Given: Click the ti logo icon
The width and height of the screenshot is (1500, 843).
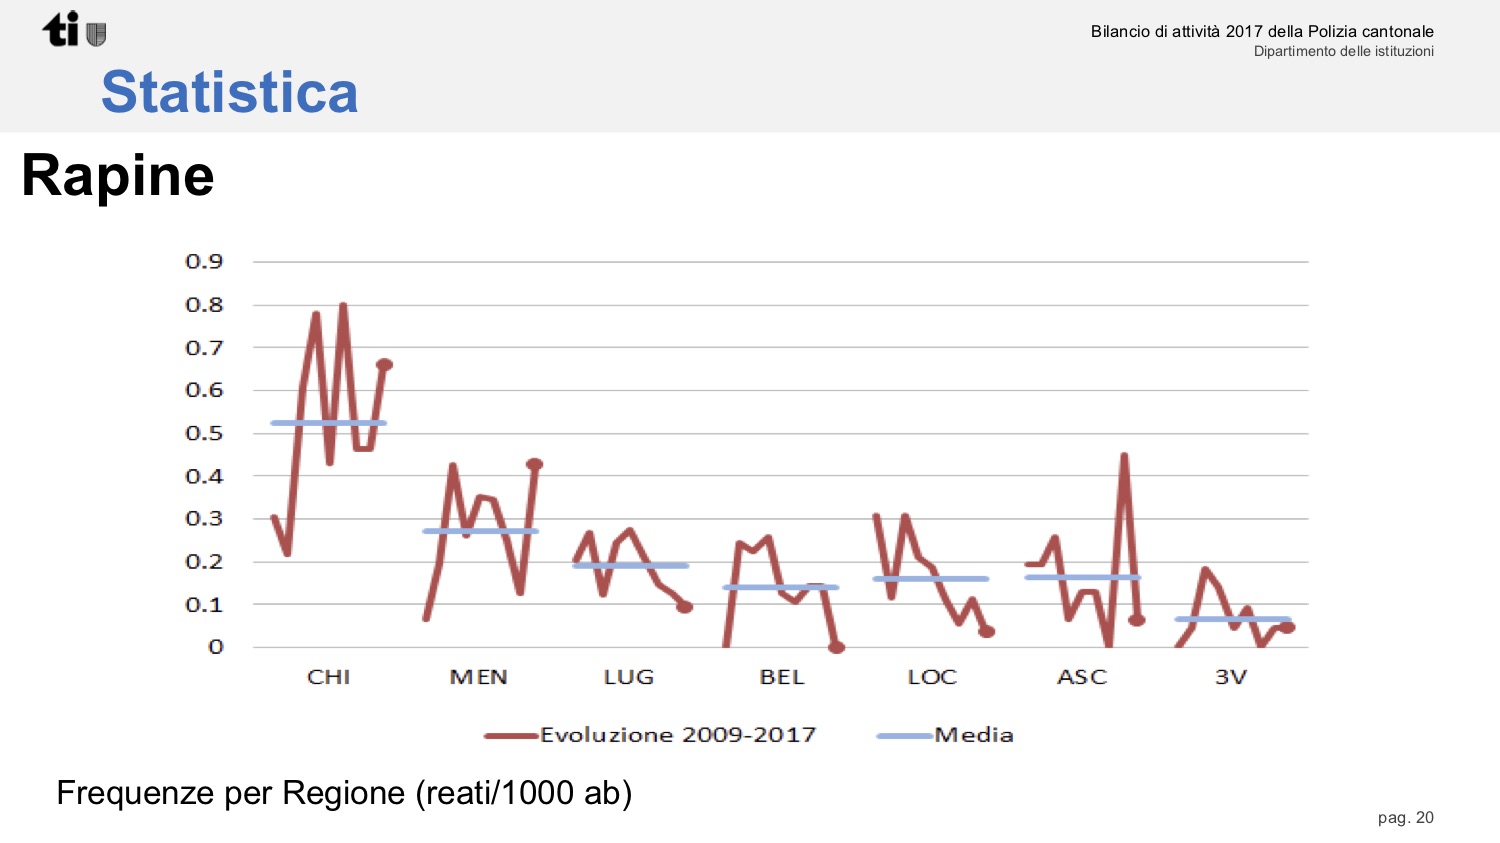Looking at the screenshot, I should (61, 29).
